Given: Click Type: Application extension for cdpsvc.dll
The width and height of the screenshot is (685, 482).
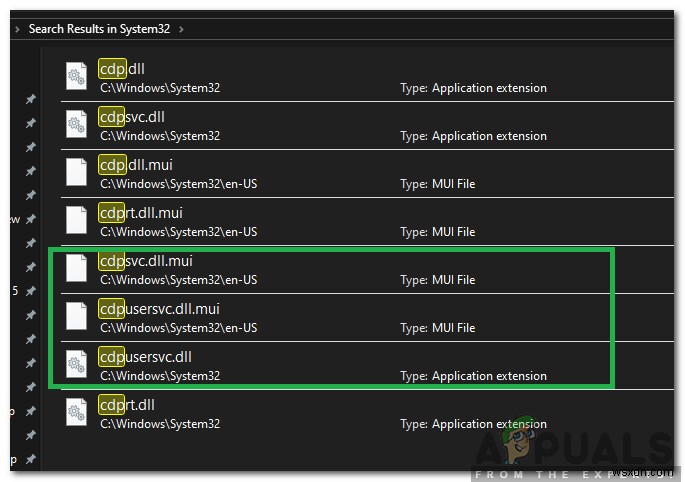Looking at the screenshot, I should pyautogui.click(x=474, y=136).
